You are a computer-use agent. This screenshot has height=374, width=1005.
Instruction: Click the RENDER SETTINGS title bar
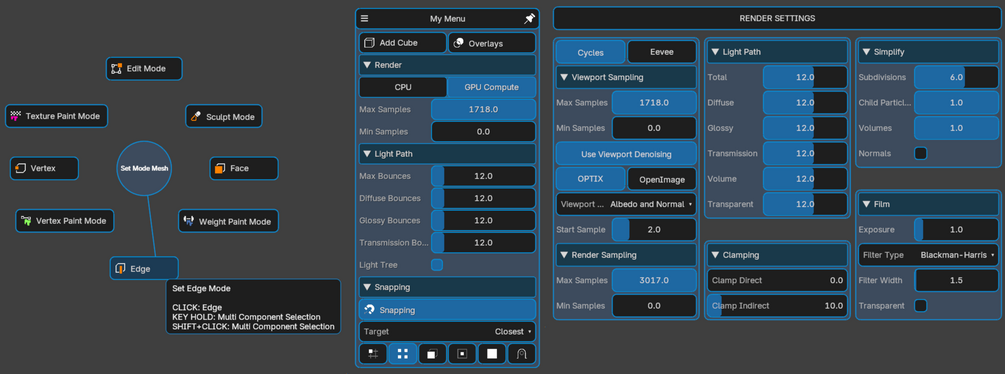click(777, 19)
